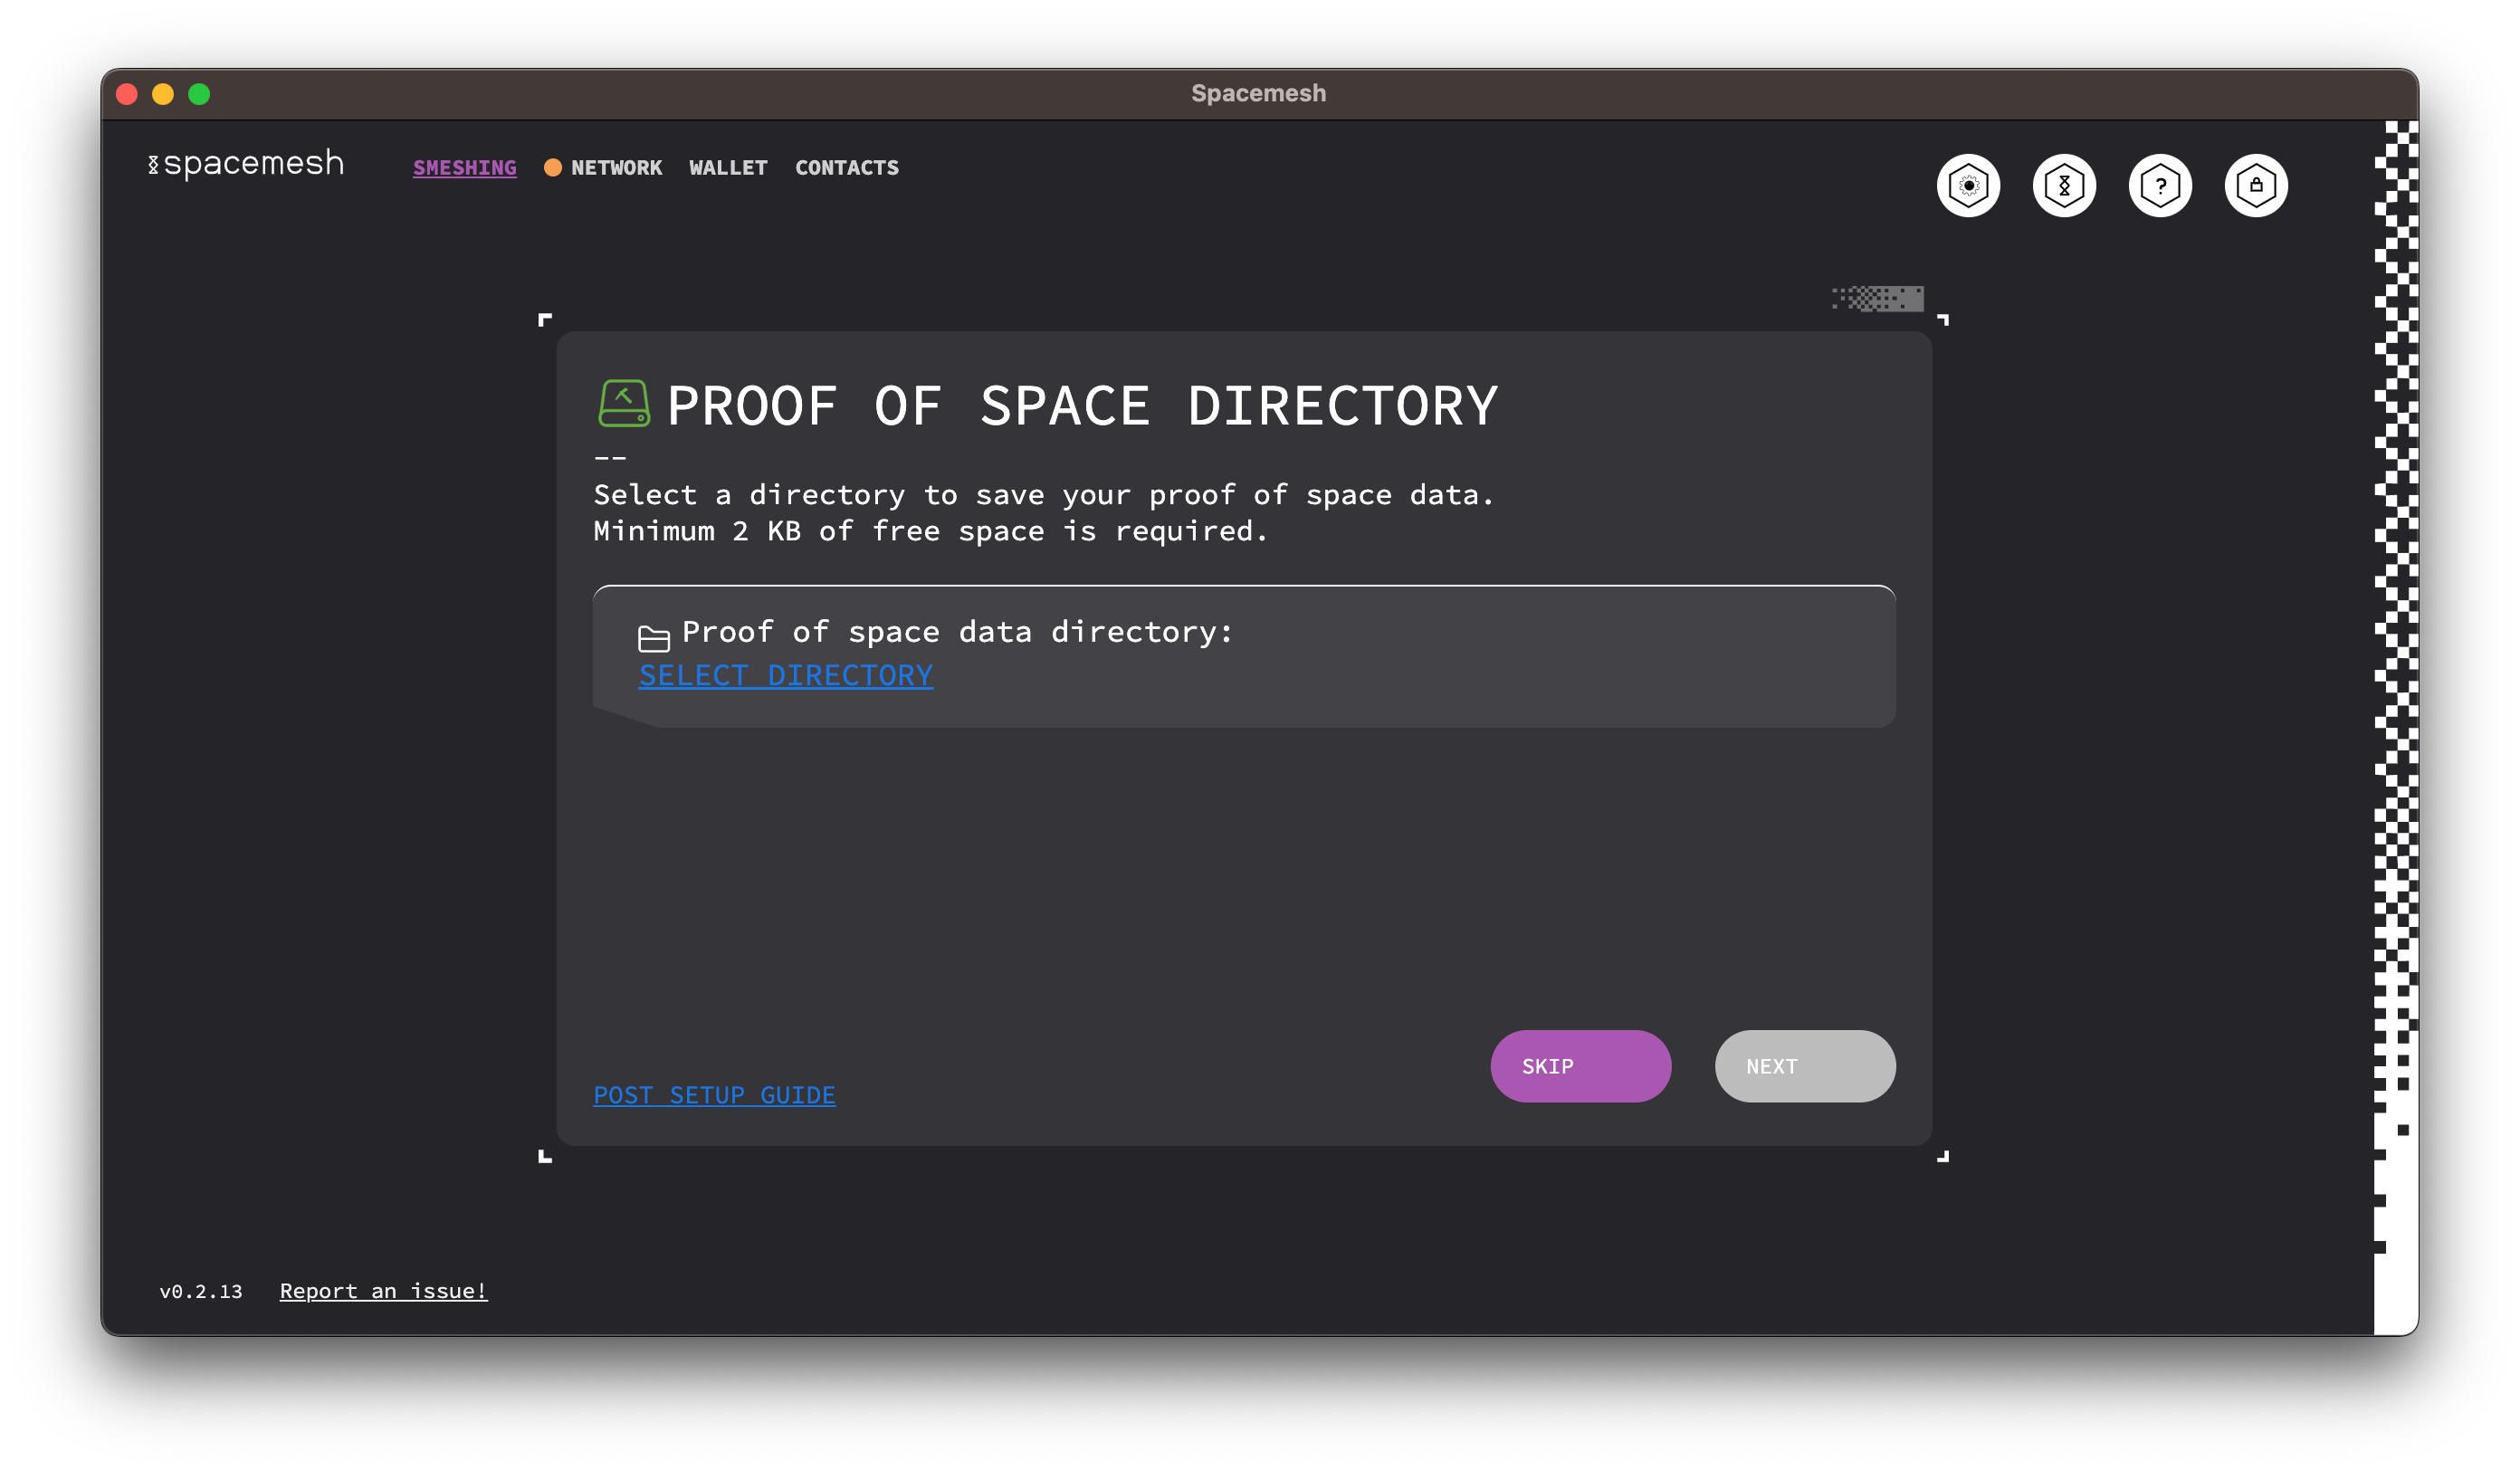The width and height of the screenshot is (2520, 1470).
Task: Minimize the Spacemesh window
Action: 163,94
